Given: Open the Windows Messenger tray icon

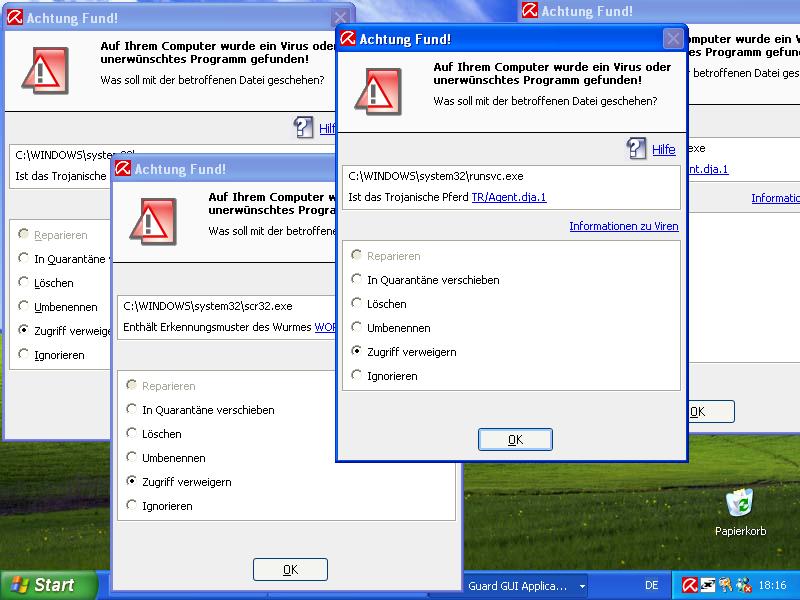Looking at the screenshot, I should click(x=743, y=585).
